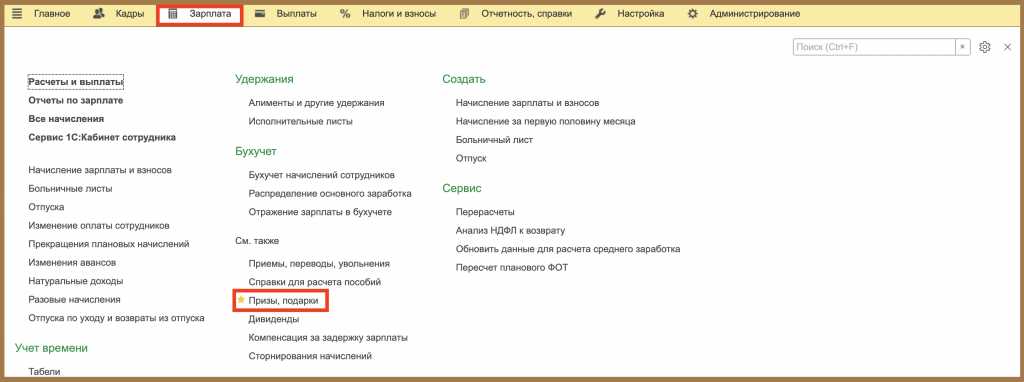
Task: Open Расчеты и выплаты
Action: coord(76,82)
